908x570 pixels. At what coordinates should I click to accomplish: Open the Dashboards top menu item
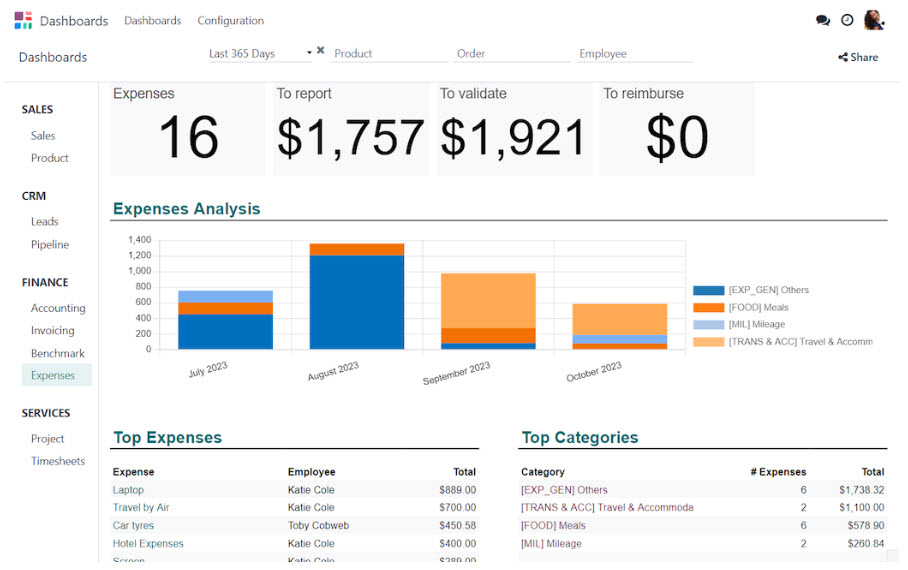tap(152, 21)
